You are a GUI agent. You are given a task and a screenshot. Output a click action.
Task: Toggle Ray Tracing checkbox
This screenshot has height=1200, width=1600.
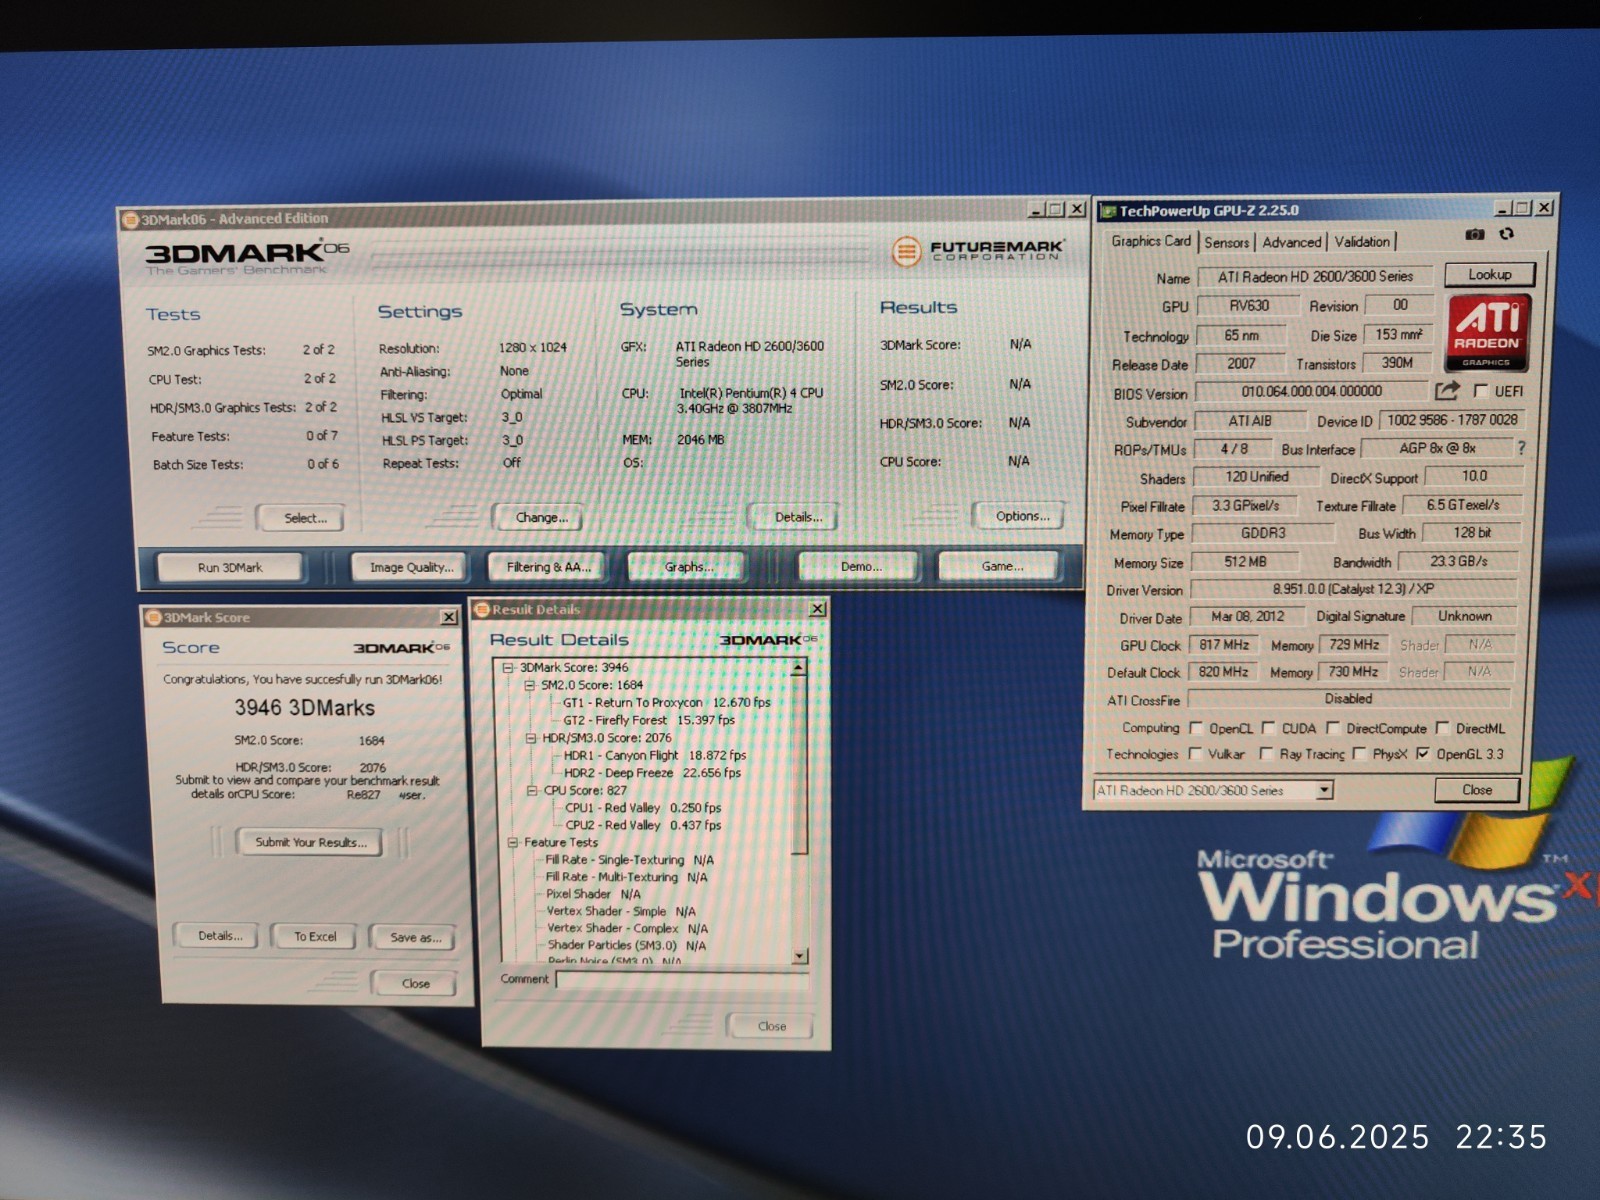click(x=1266, y=754)
